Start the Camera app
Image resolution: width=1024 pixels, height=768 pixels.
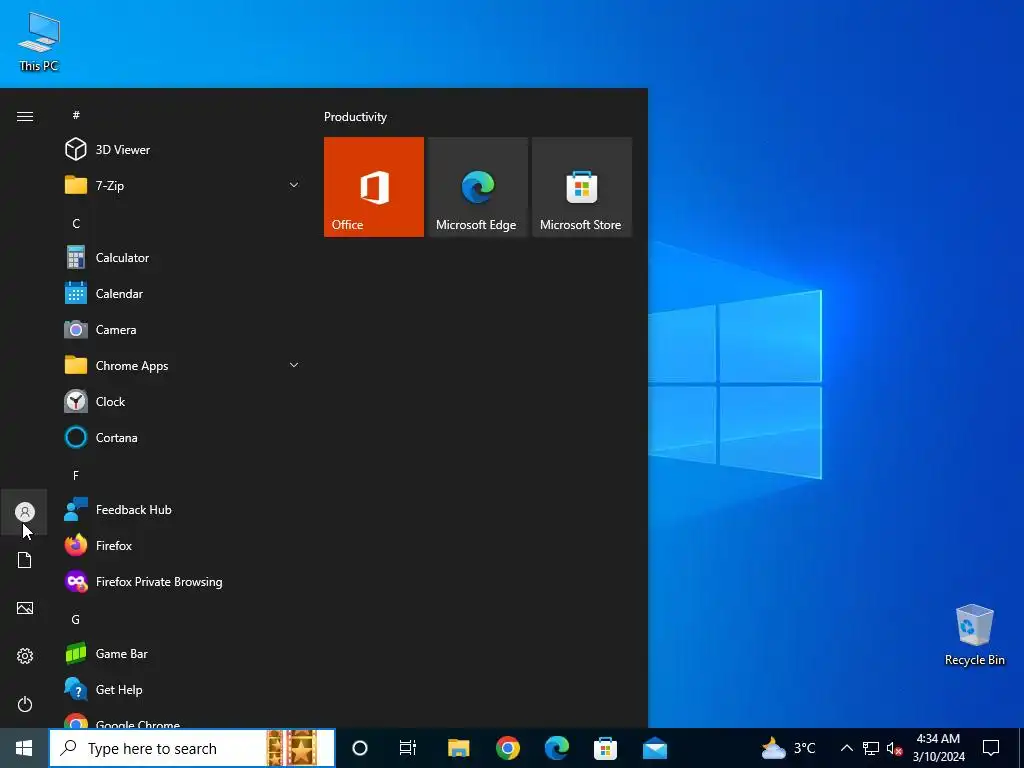click(182, 330)
